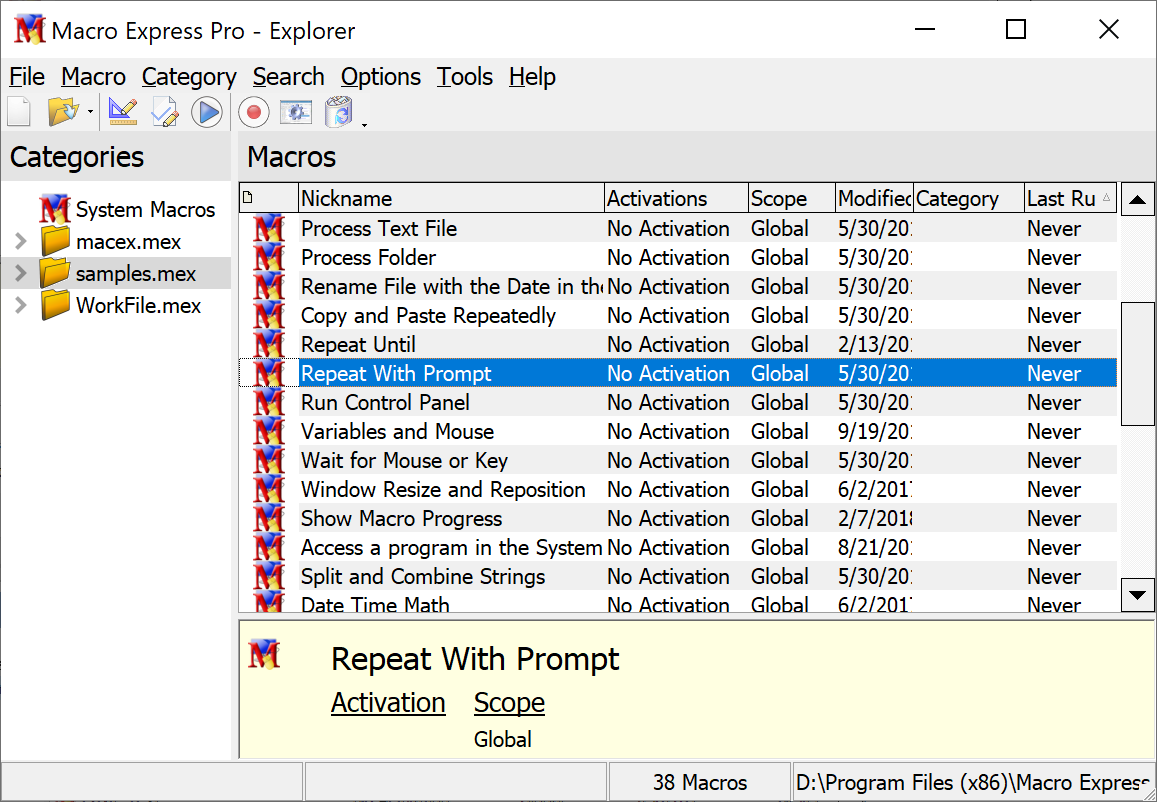Start recording a macro via the red record icon

(x=253, y=112)
